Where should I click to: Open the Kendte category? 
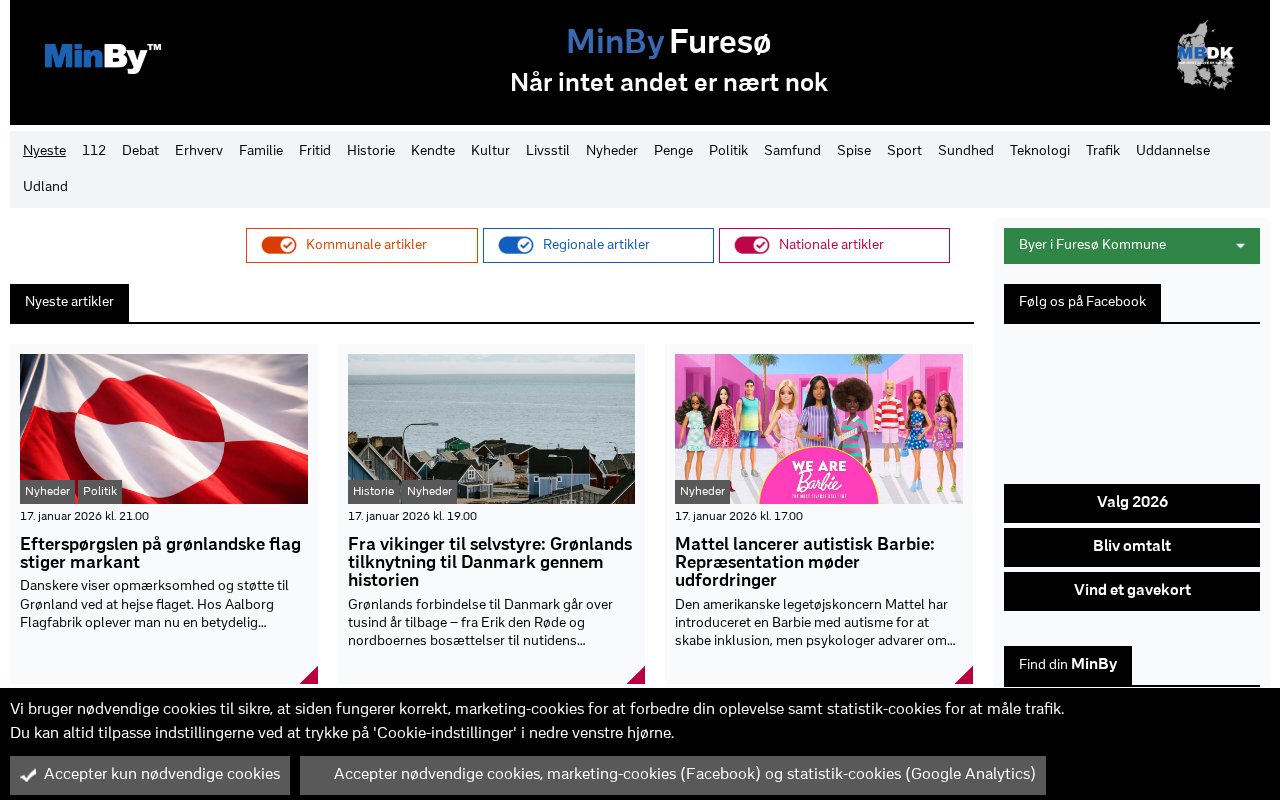[433, 151]
